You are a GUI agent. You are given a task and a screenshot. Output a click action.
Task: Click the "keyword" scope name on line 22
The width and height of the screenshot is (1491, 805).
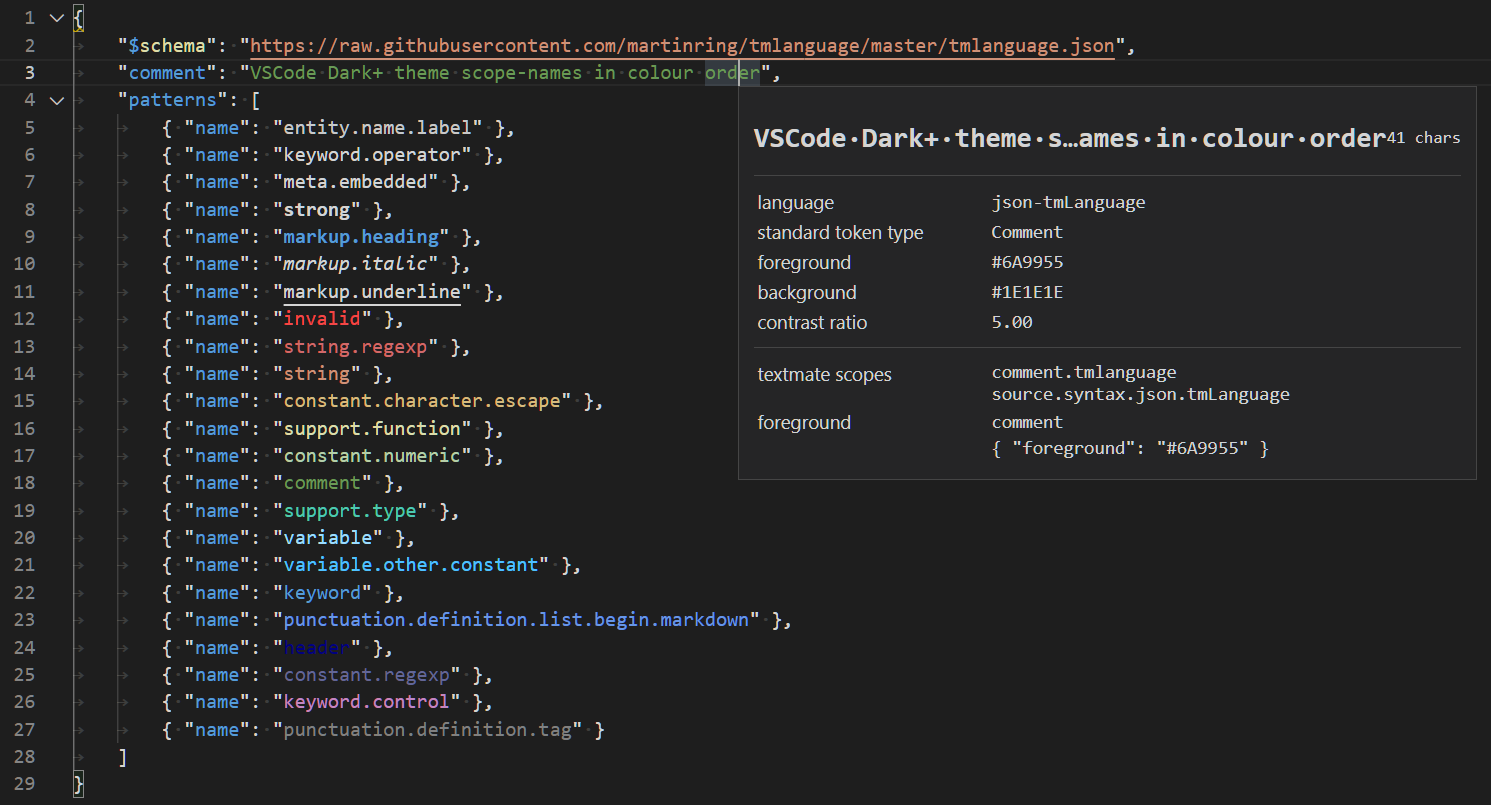322,593
